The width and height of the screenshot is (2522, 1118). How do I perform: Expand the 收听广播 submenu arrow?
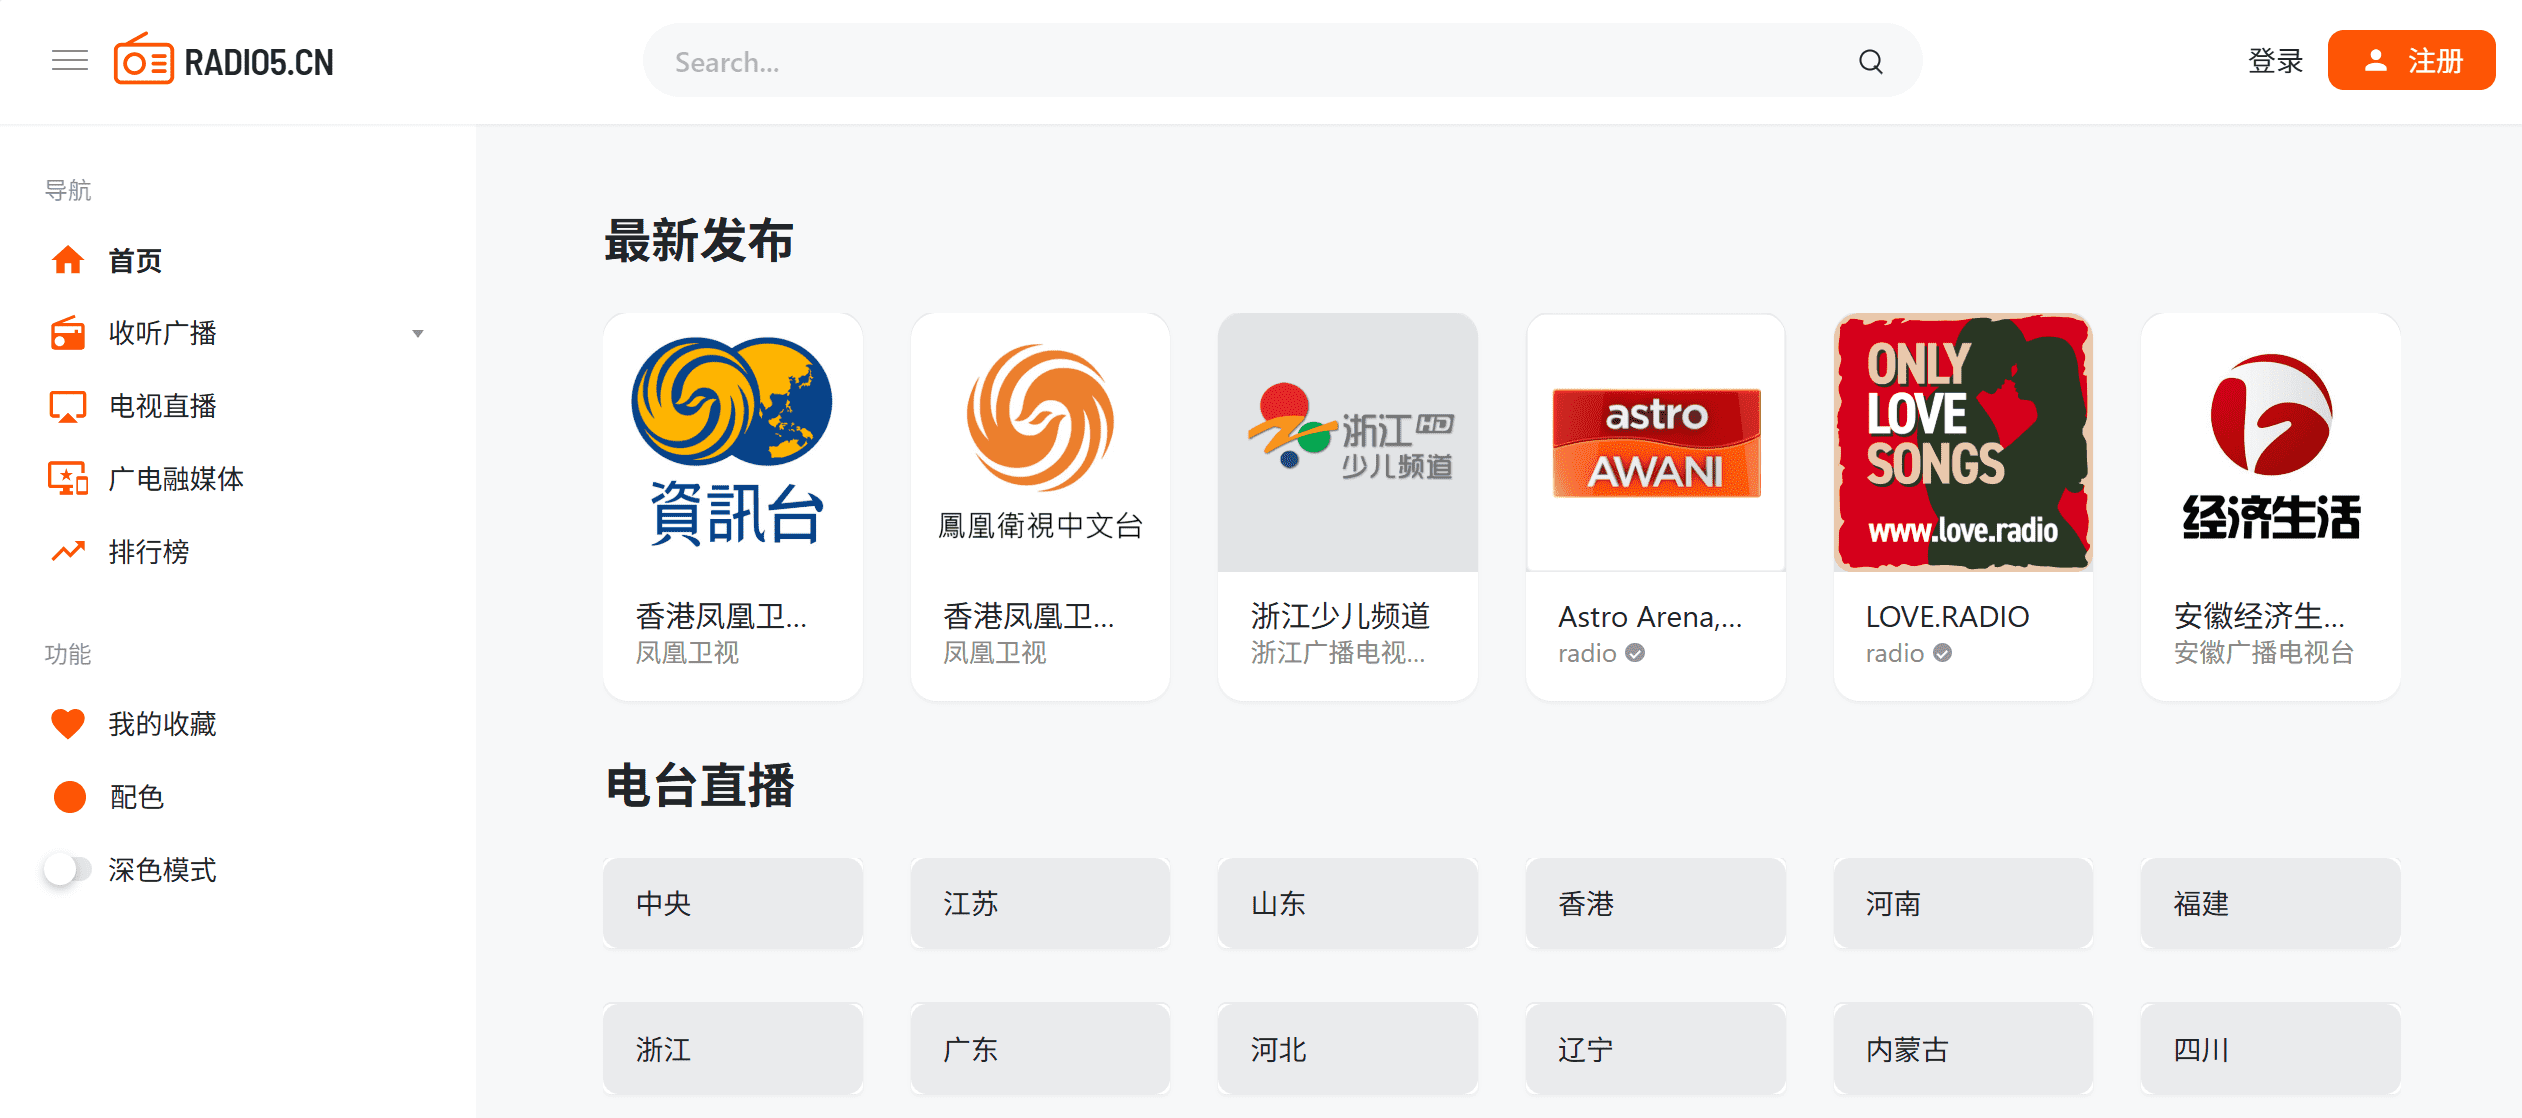click(x=418, y=334)
